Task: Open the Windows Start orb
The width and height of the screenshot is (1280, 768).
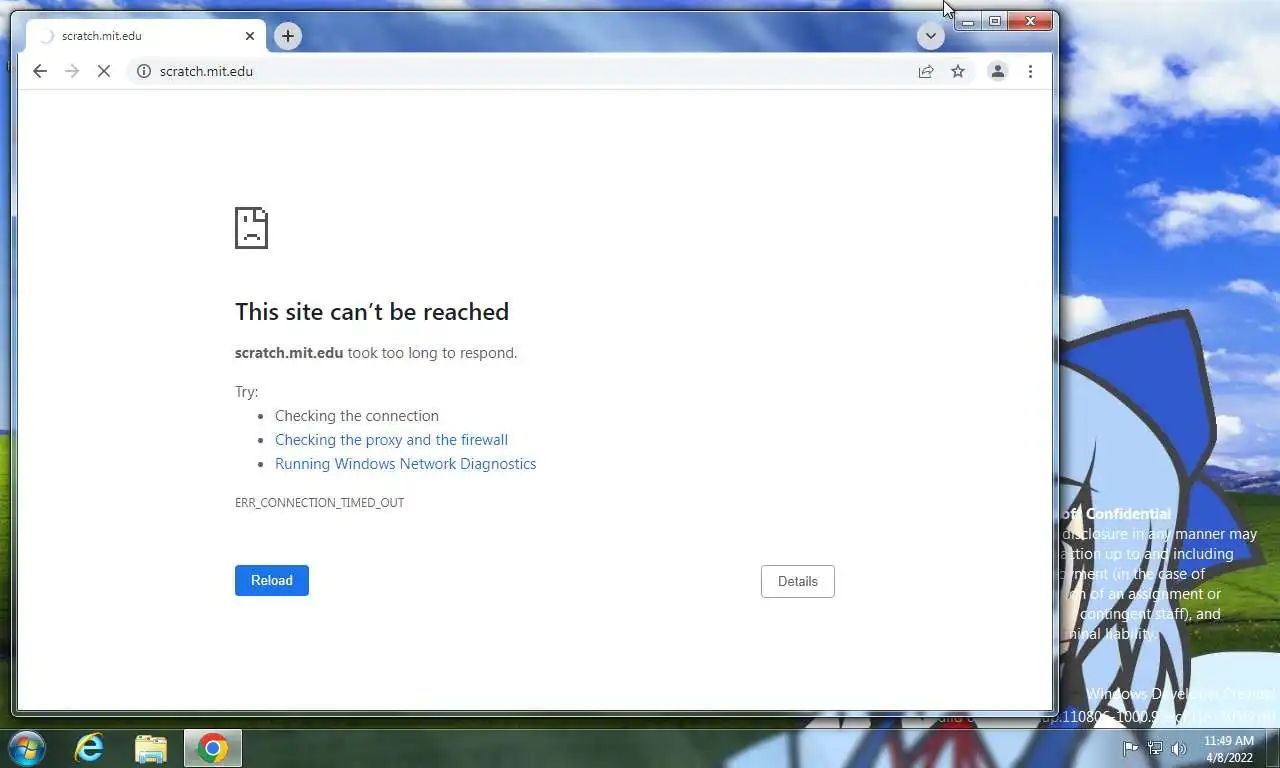Action: click(26, 748)
